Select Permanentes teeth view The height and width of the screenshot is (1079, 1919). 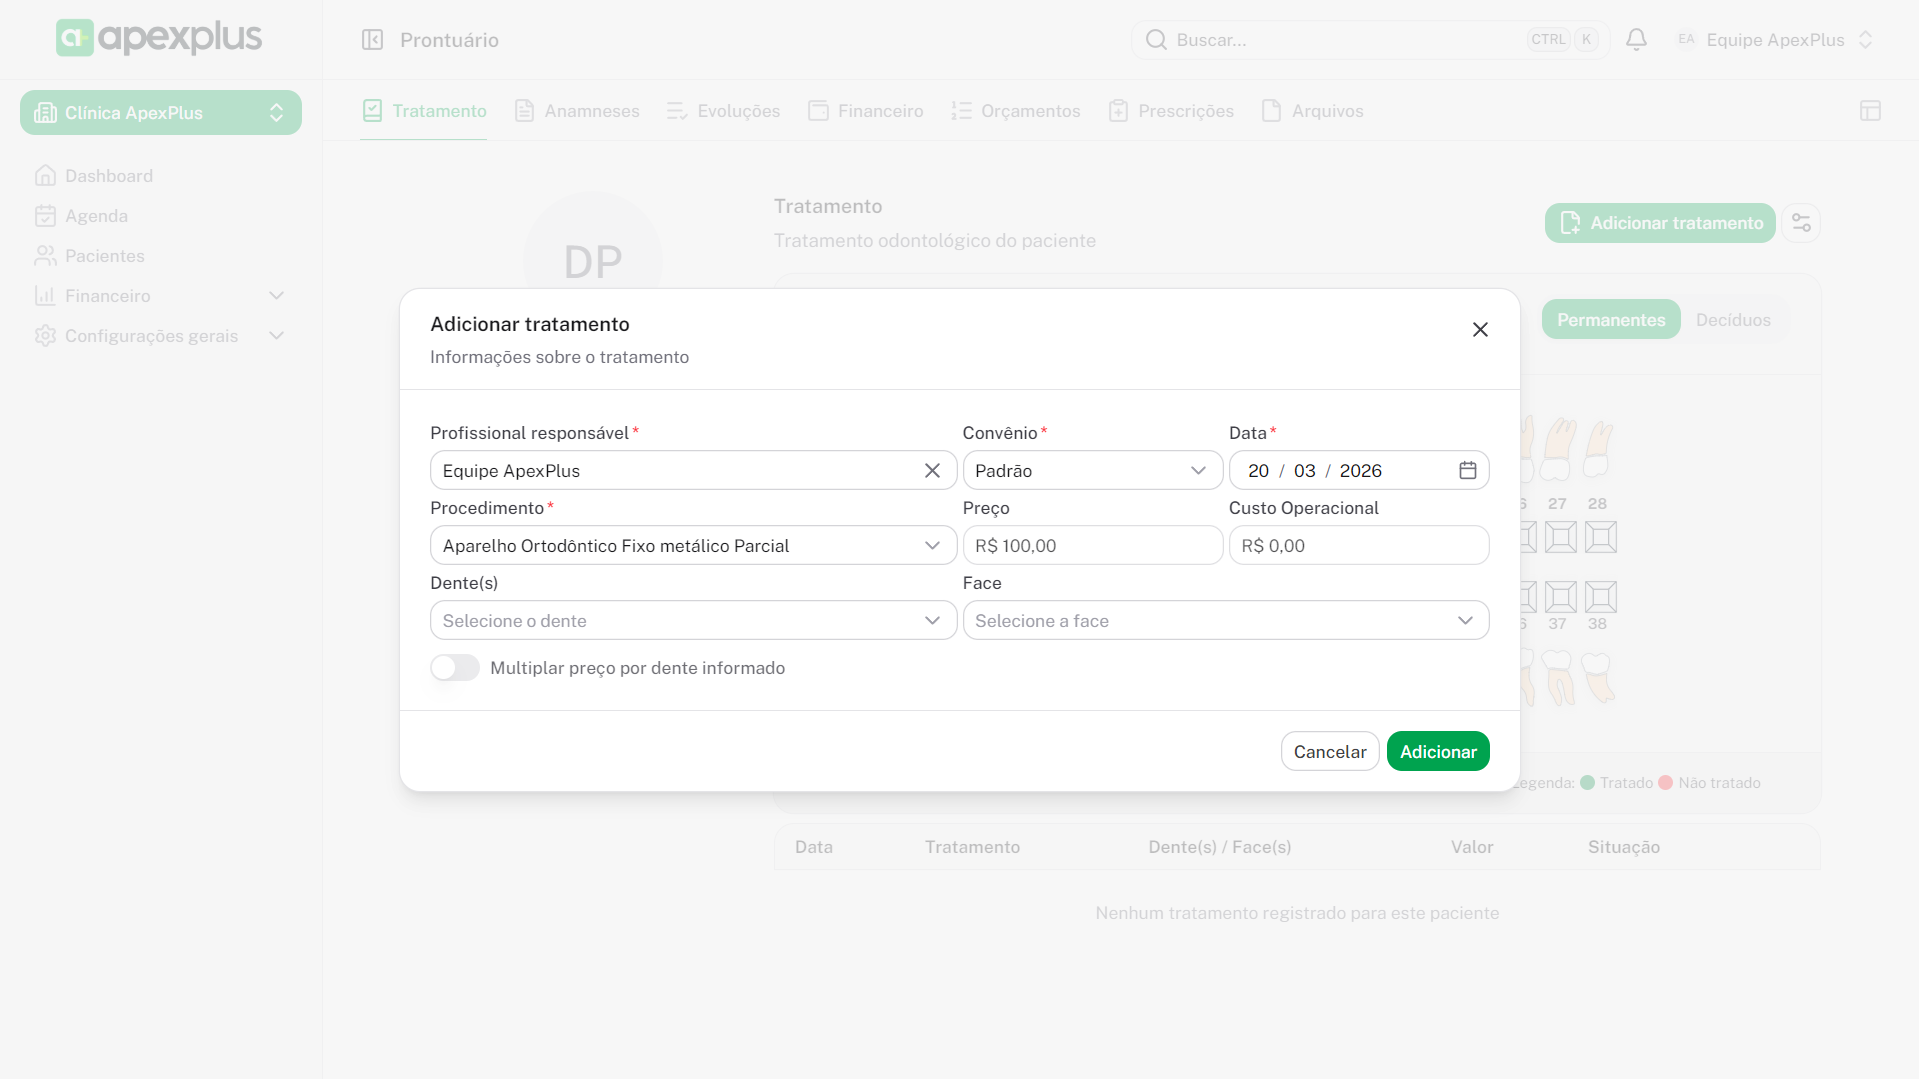1610,320
